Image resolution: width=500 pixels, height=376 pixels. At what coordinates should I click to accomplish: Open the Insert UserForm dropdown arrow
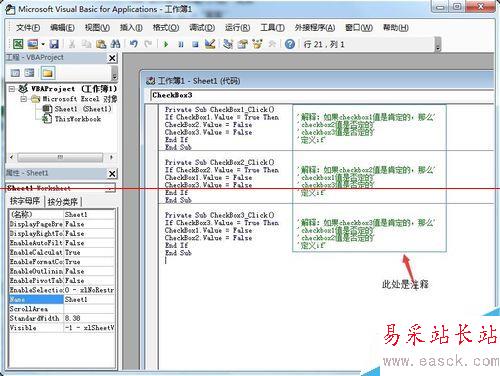pyautogui.click(x=43, y=44)
